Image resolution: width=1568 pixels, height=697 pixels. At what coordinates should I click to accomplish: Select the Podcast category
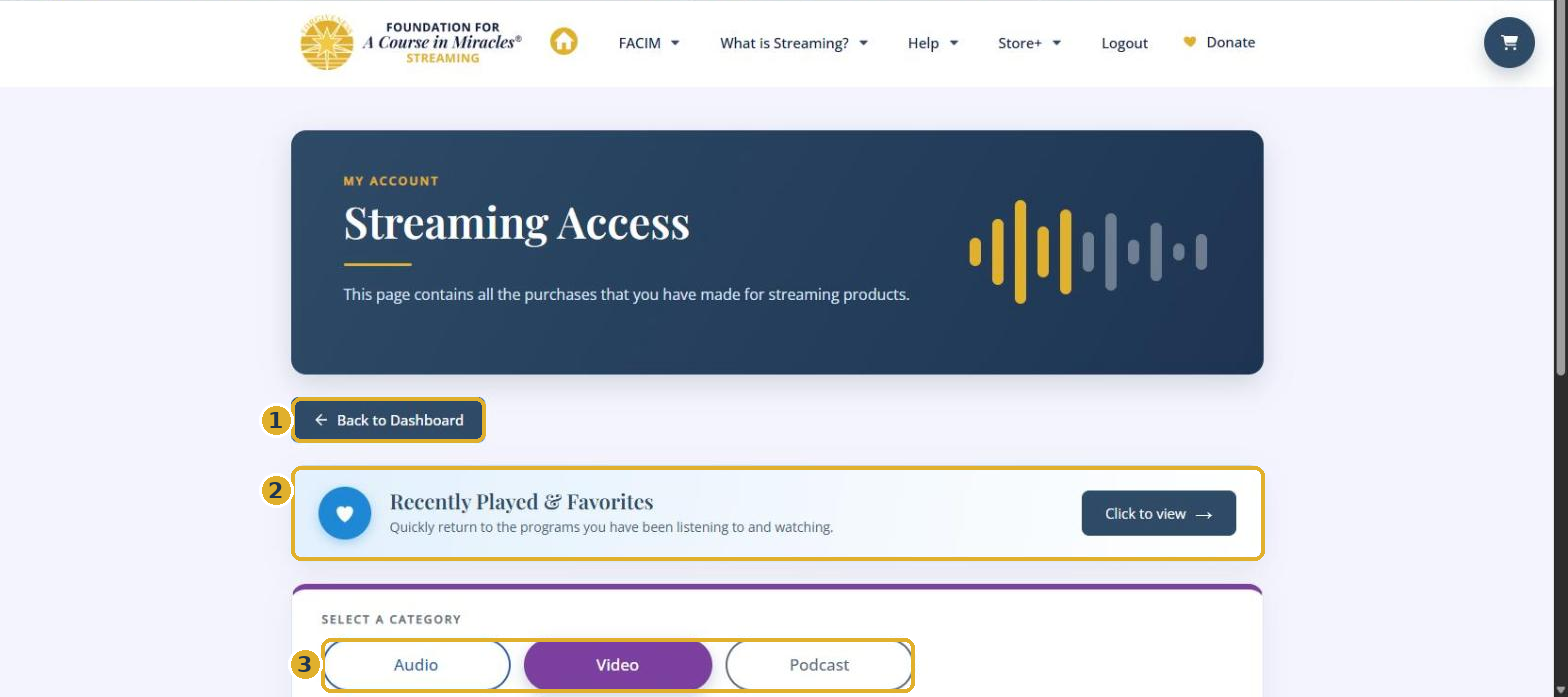(819, 665)
